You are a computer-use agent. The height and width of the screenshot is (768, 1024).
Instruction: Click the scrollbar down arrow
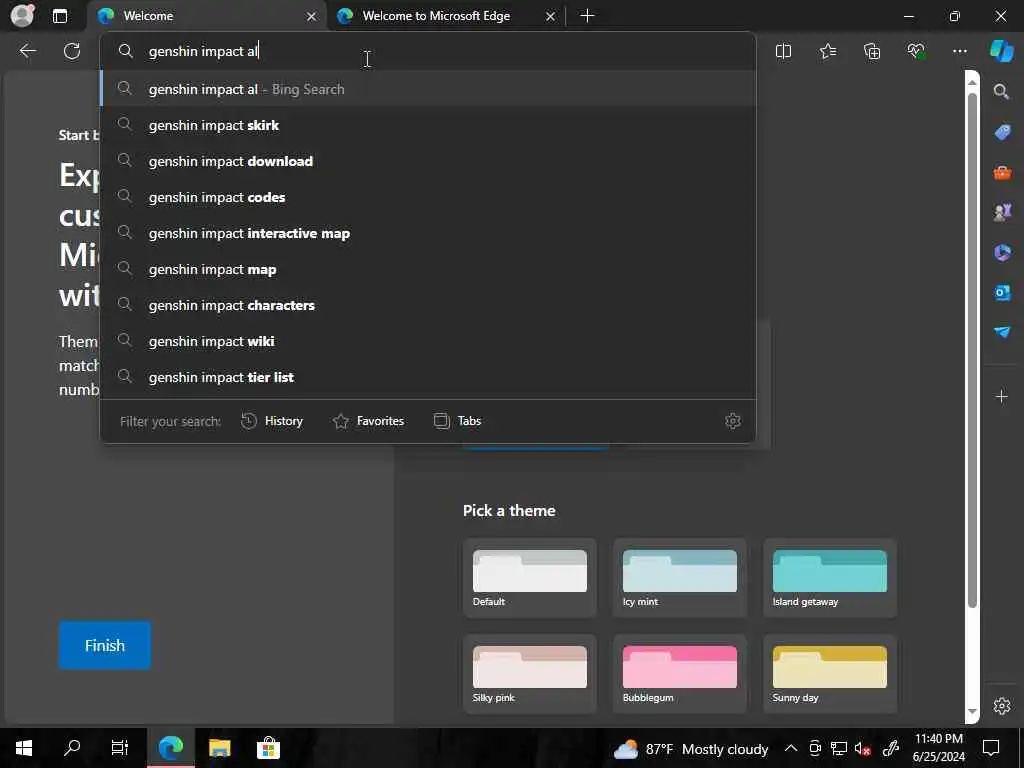click(972, 712)
